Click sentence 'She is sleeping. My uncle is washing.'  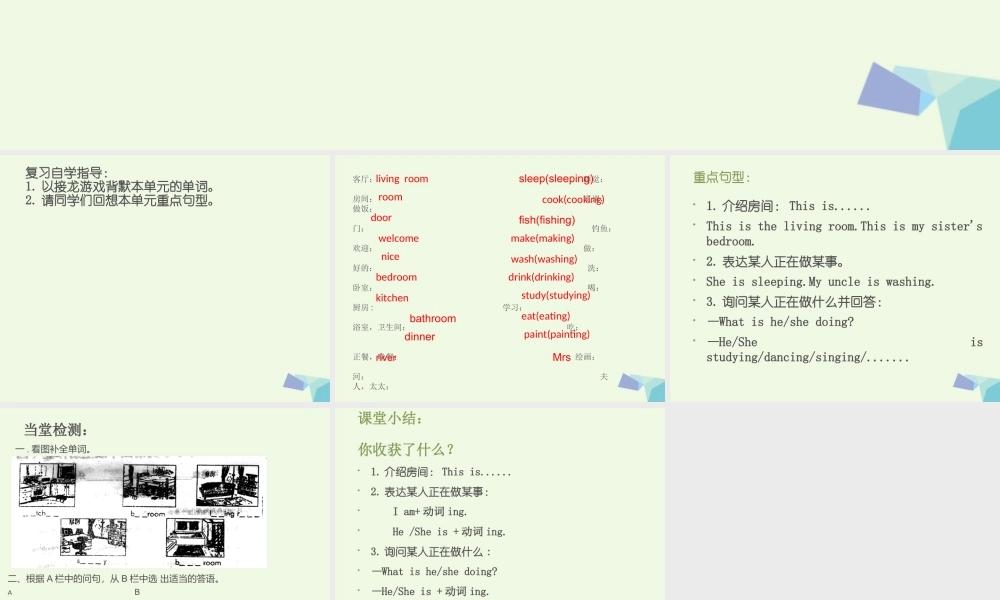(x=820, y=282)
